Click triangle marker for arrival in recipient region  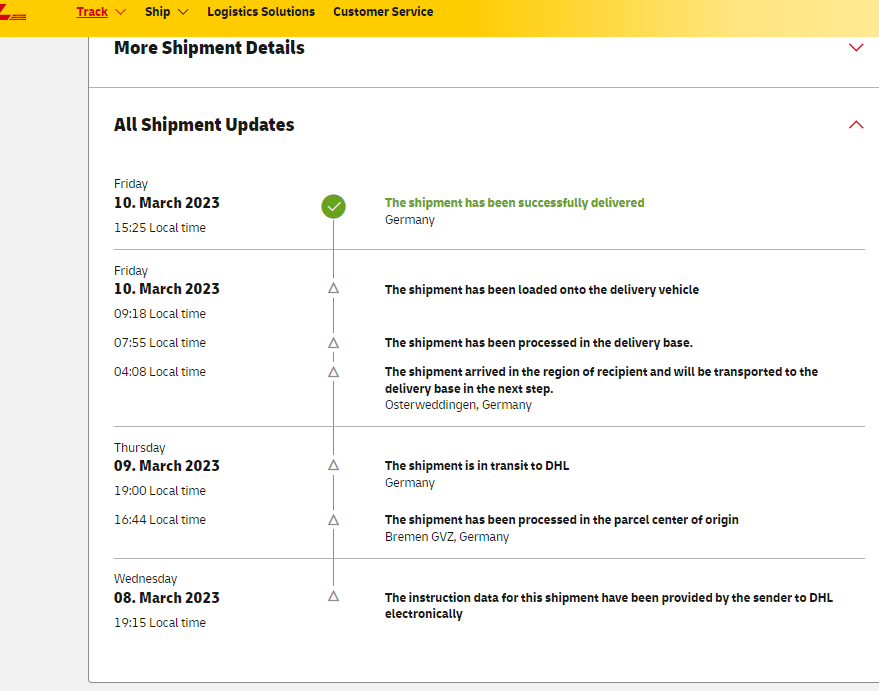pos(334,372)
